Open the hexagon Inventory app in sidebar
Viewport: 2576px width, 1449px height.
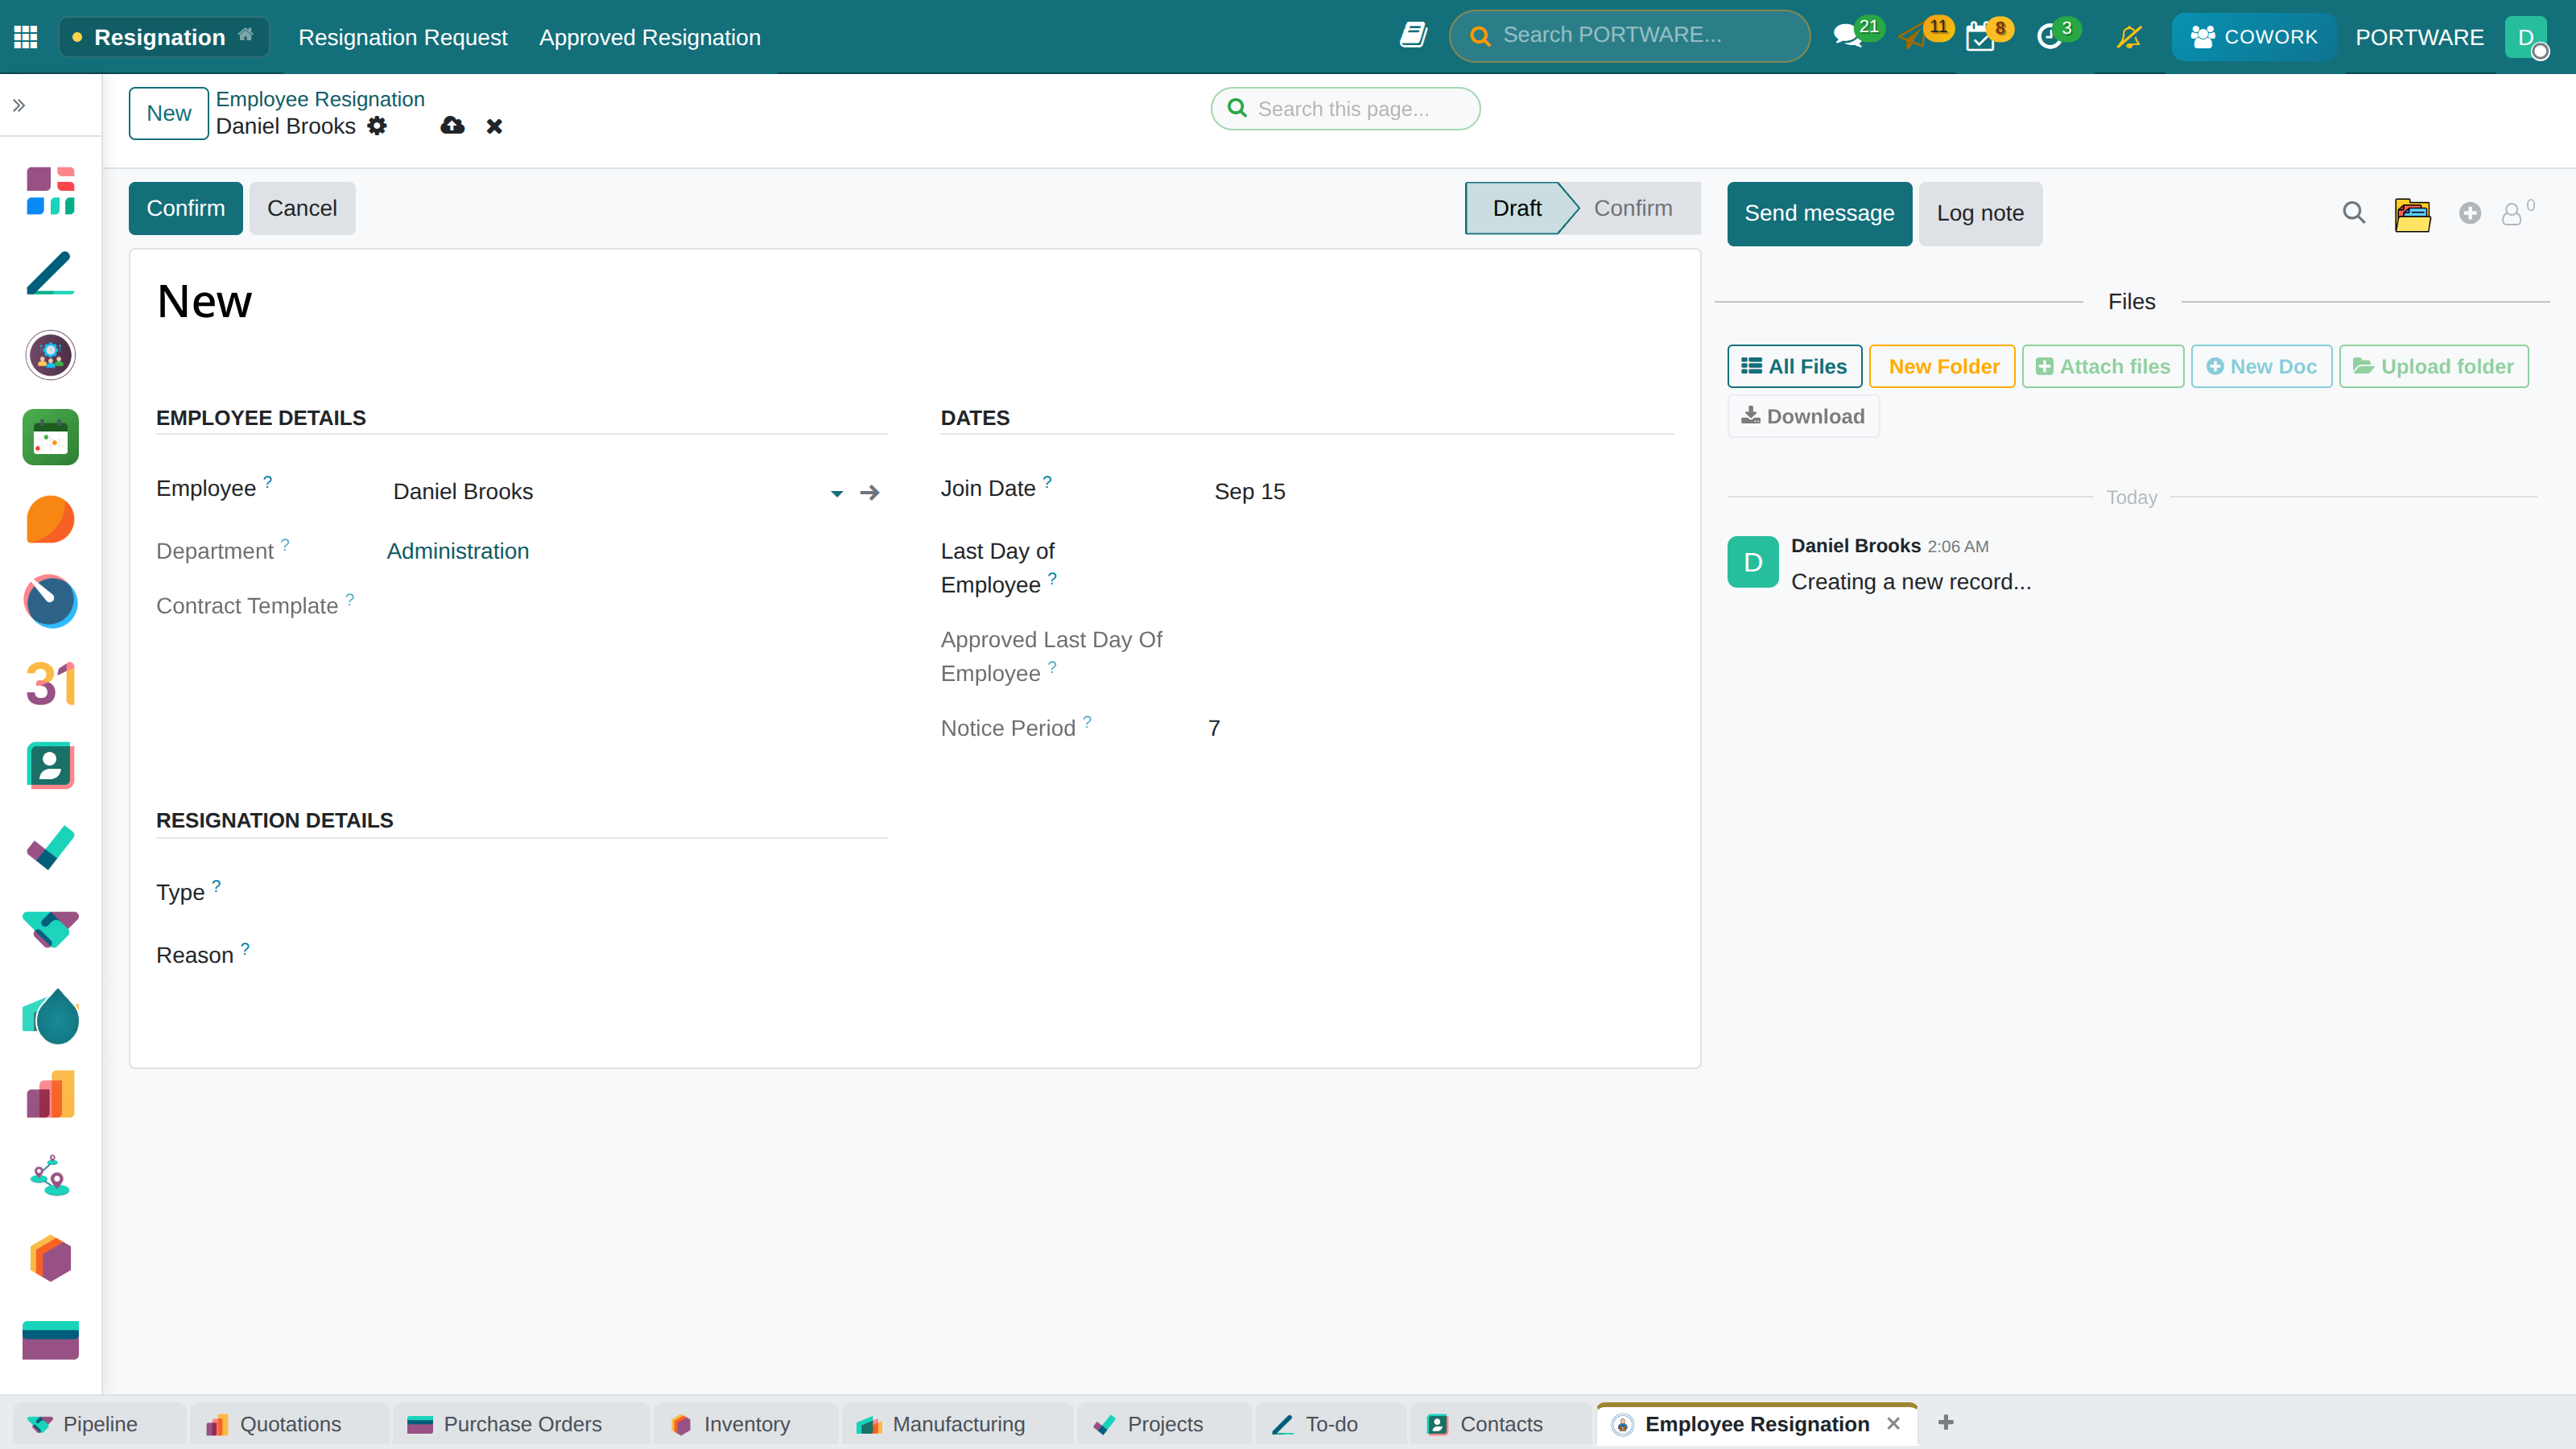50,1258
